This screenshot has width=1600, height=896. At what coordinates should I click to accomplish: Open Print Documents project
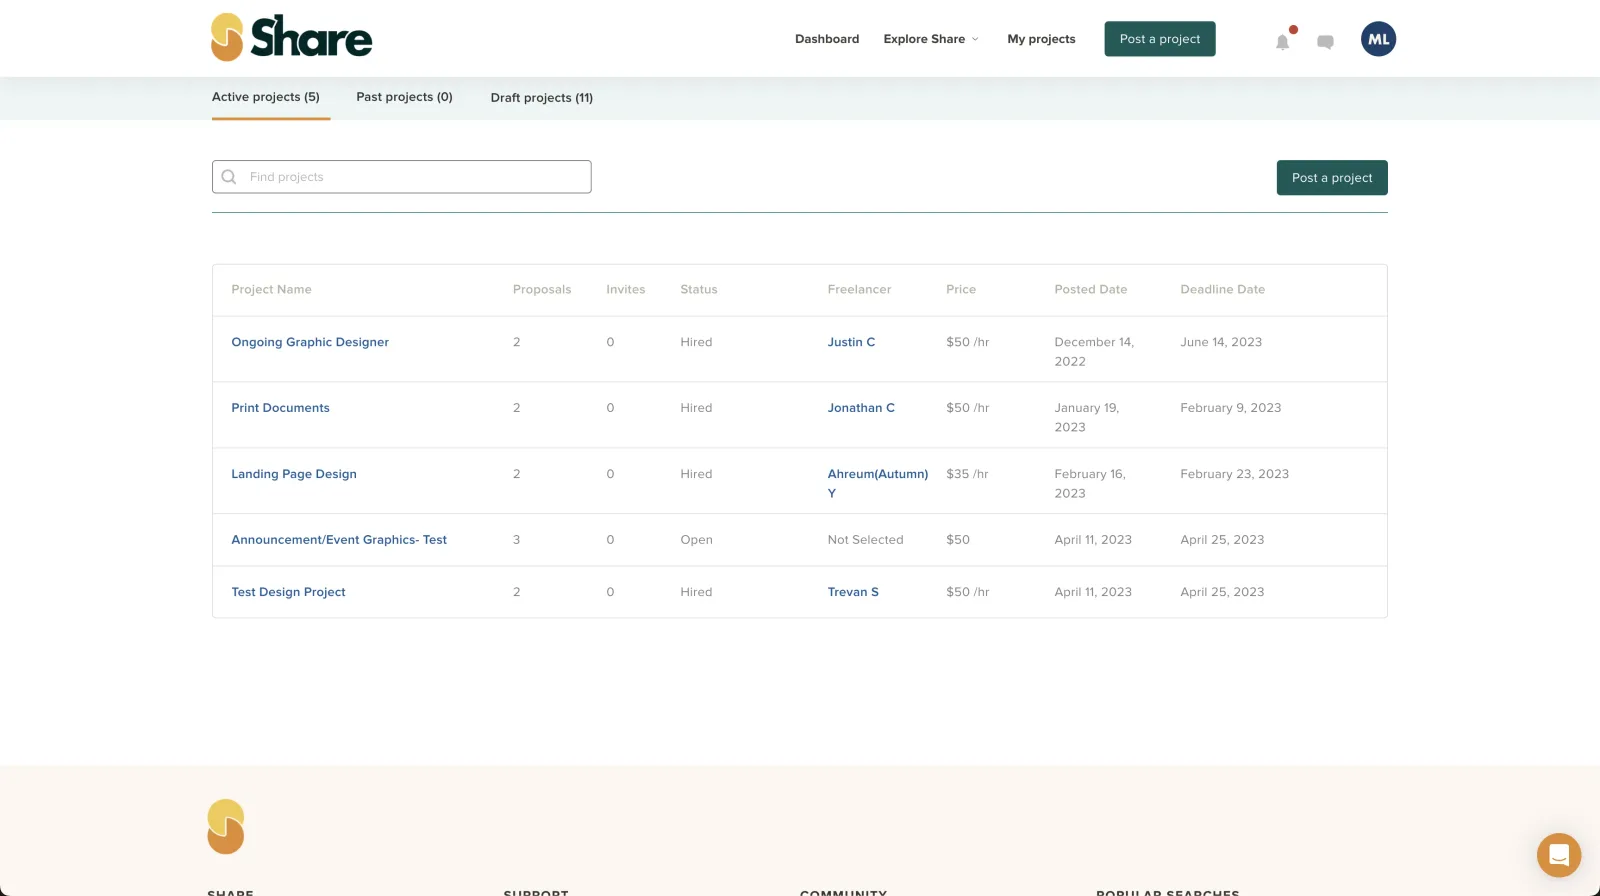pyautogui.click(x=280, y=408)
